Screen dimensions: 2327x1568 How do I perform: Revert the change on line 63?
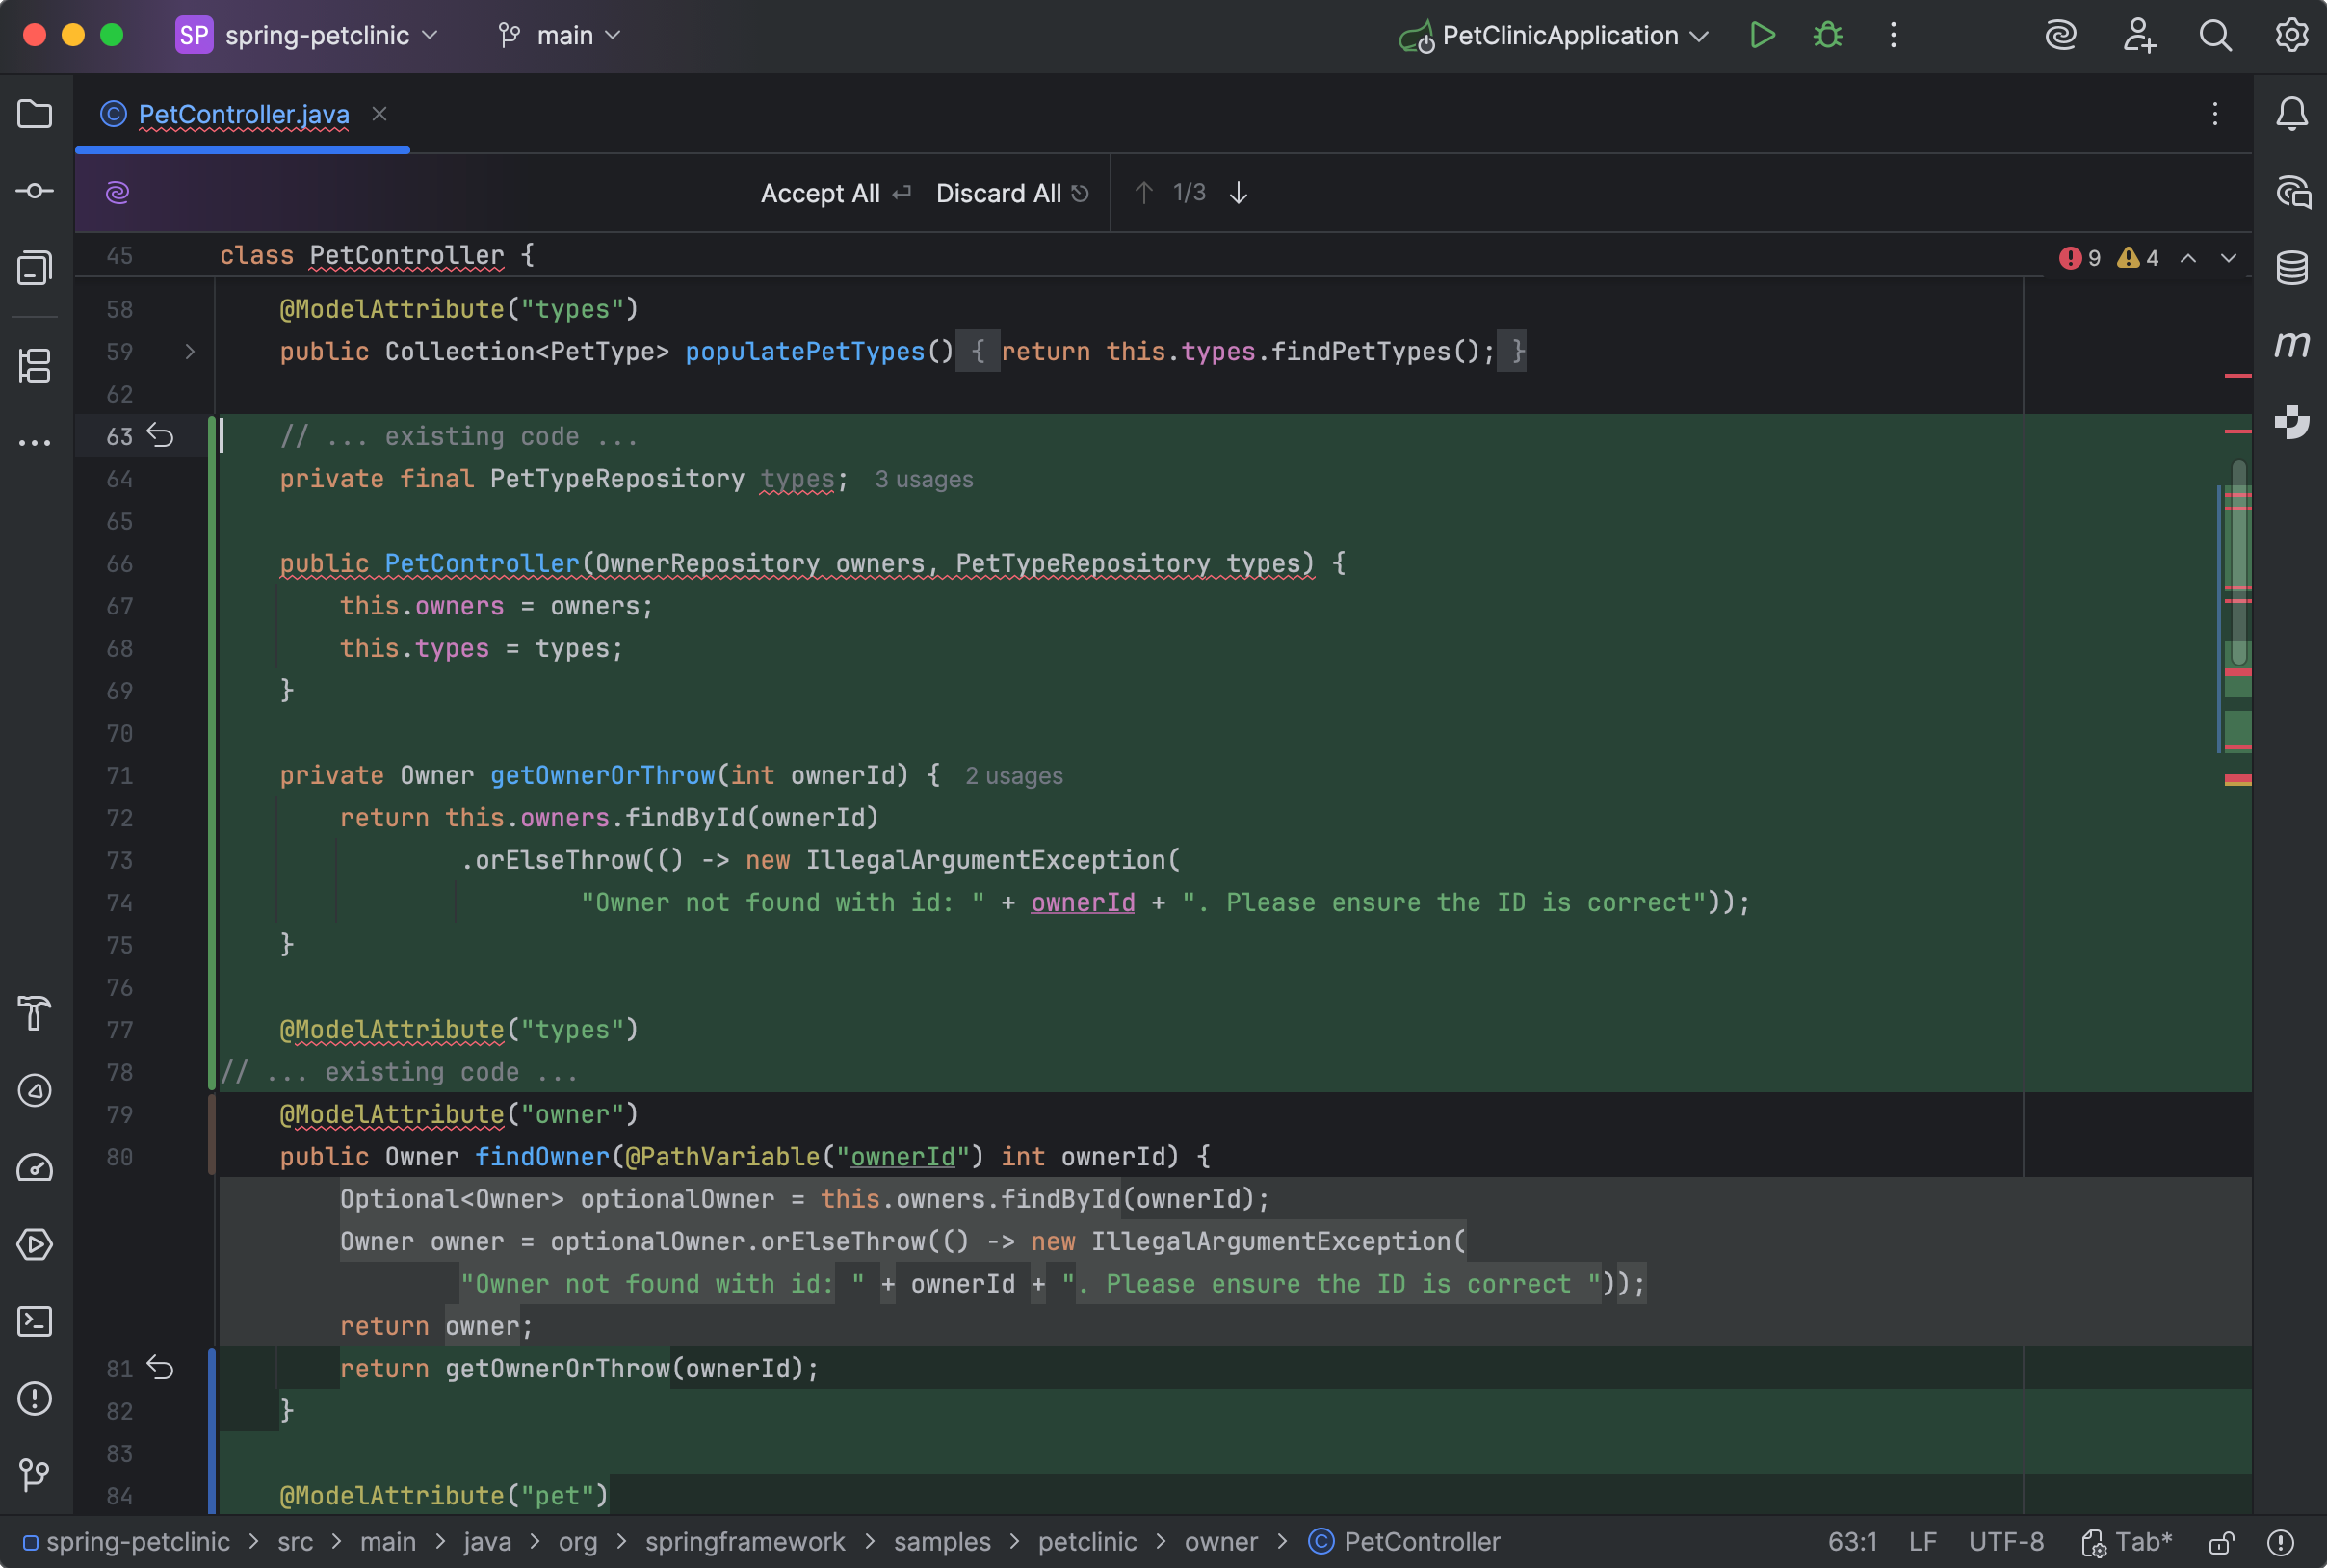tap(163, 435)
